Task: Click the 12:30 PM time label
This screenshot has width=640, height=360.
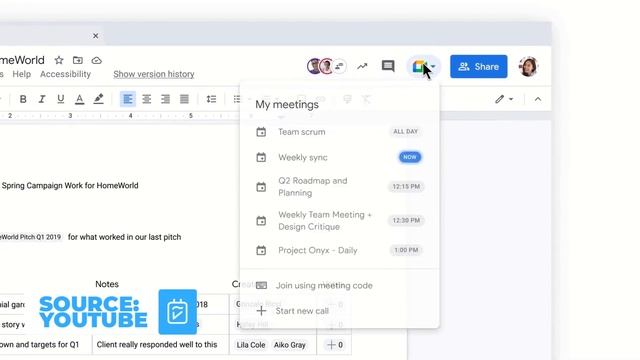Action: [x=406, y=220]
